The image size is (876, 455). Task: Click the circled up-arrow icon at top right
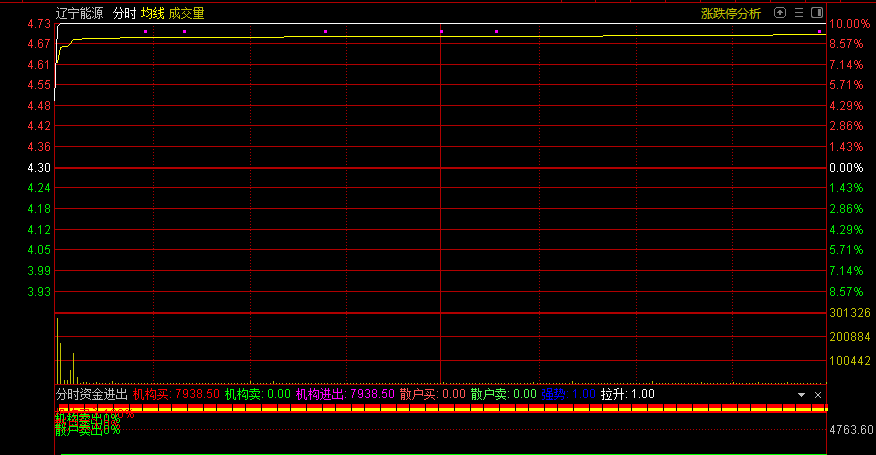coord(780,13)
